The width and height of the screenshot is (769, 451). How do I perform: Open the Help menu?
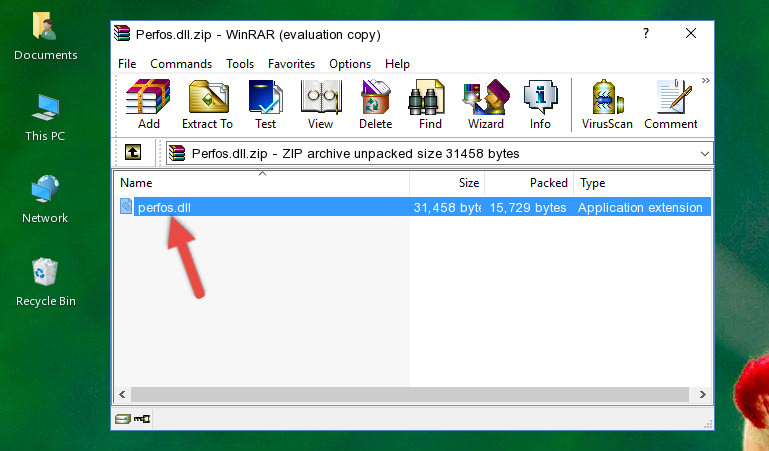[x=397, y=64]
